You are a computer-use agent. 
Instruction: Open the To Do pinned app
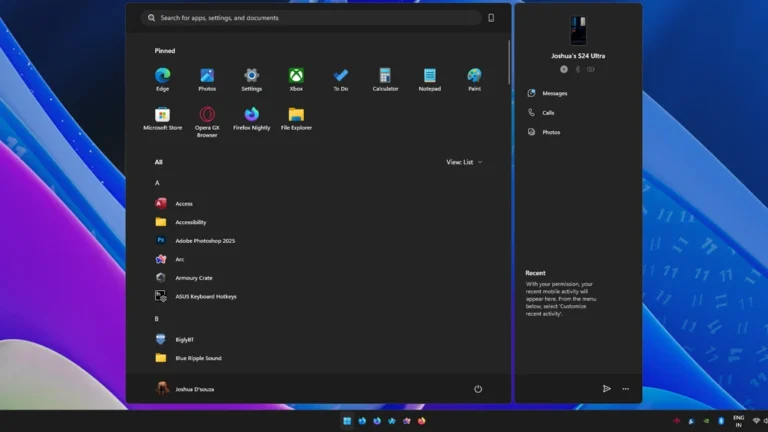[x=341, y=76]
